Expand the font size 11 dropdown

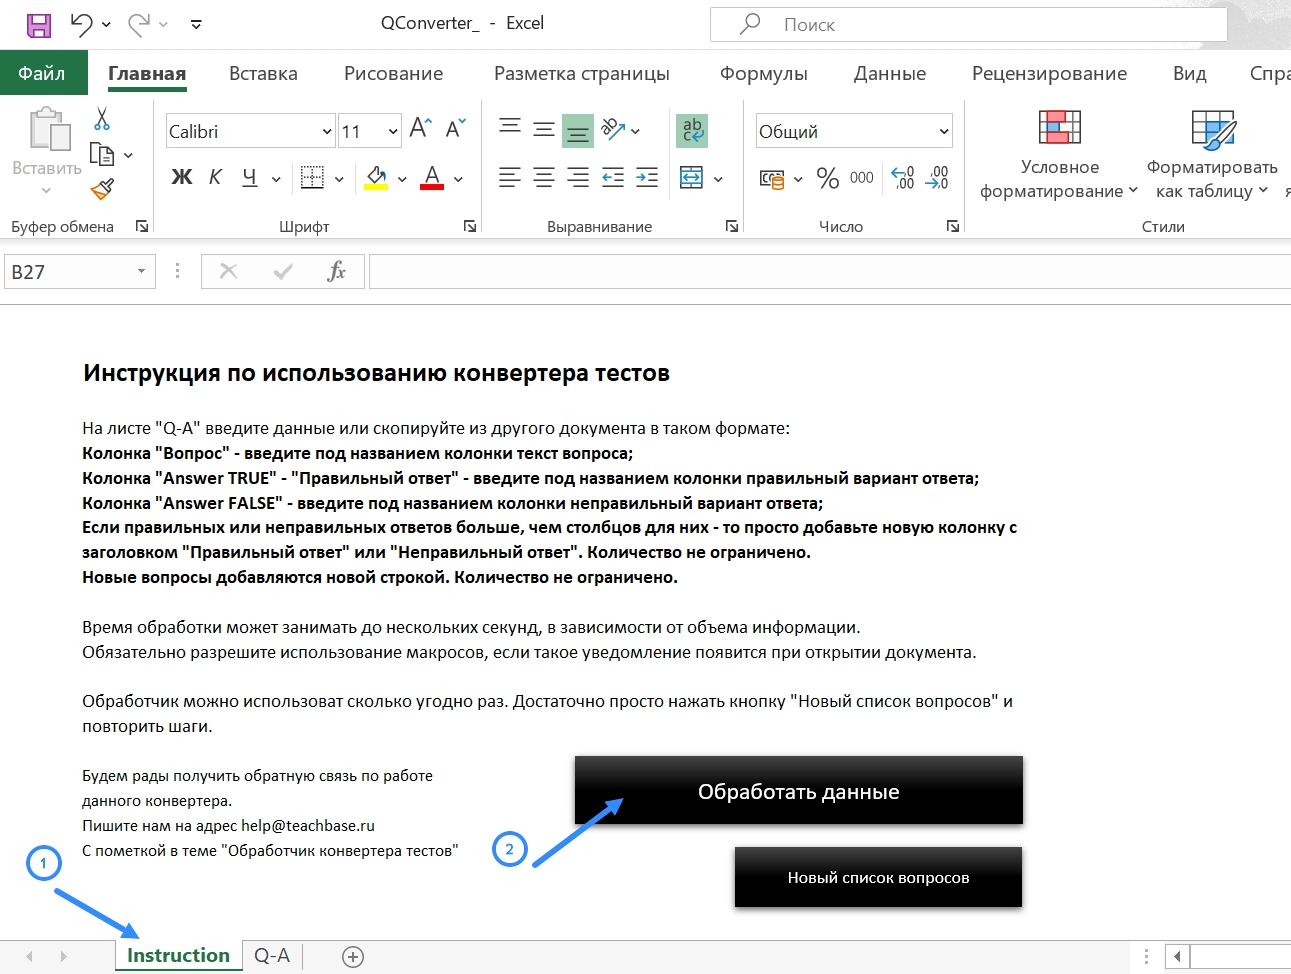coord(393,131)
